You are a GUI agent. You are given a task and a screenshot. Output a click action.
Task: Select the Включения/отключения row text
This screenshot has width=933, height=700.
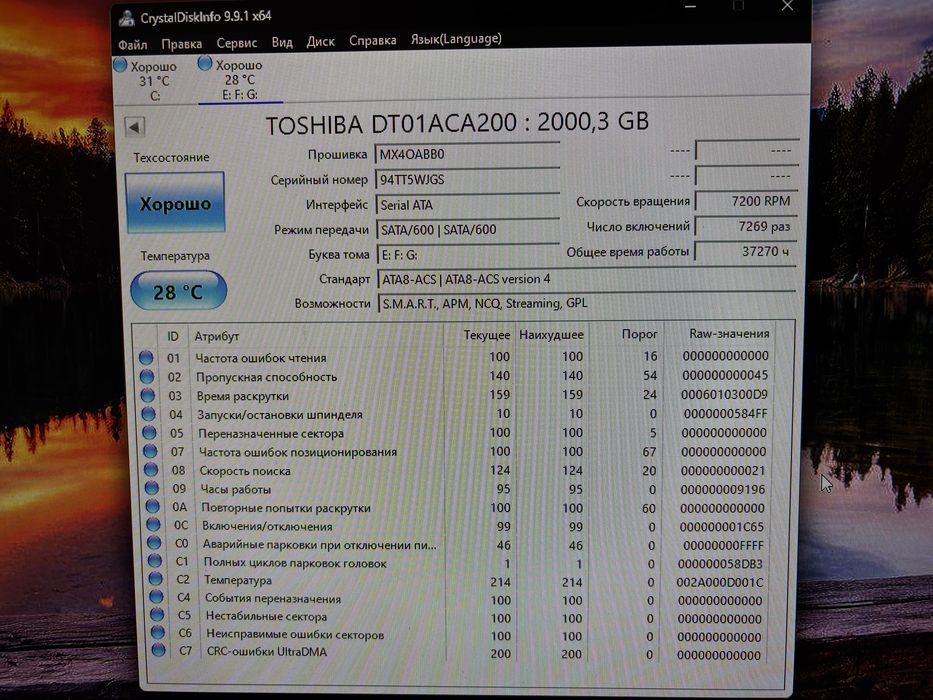pos(267,527)
